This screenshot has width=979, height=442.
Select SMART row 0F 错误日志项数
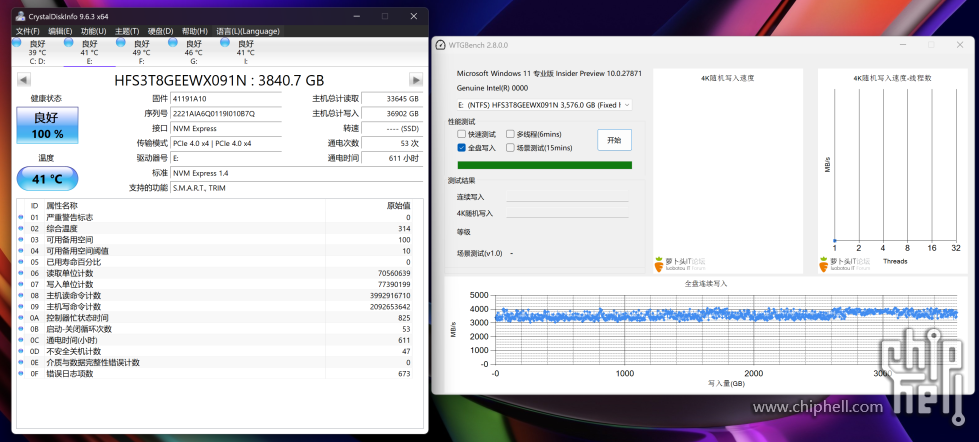[215, 373]
